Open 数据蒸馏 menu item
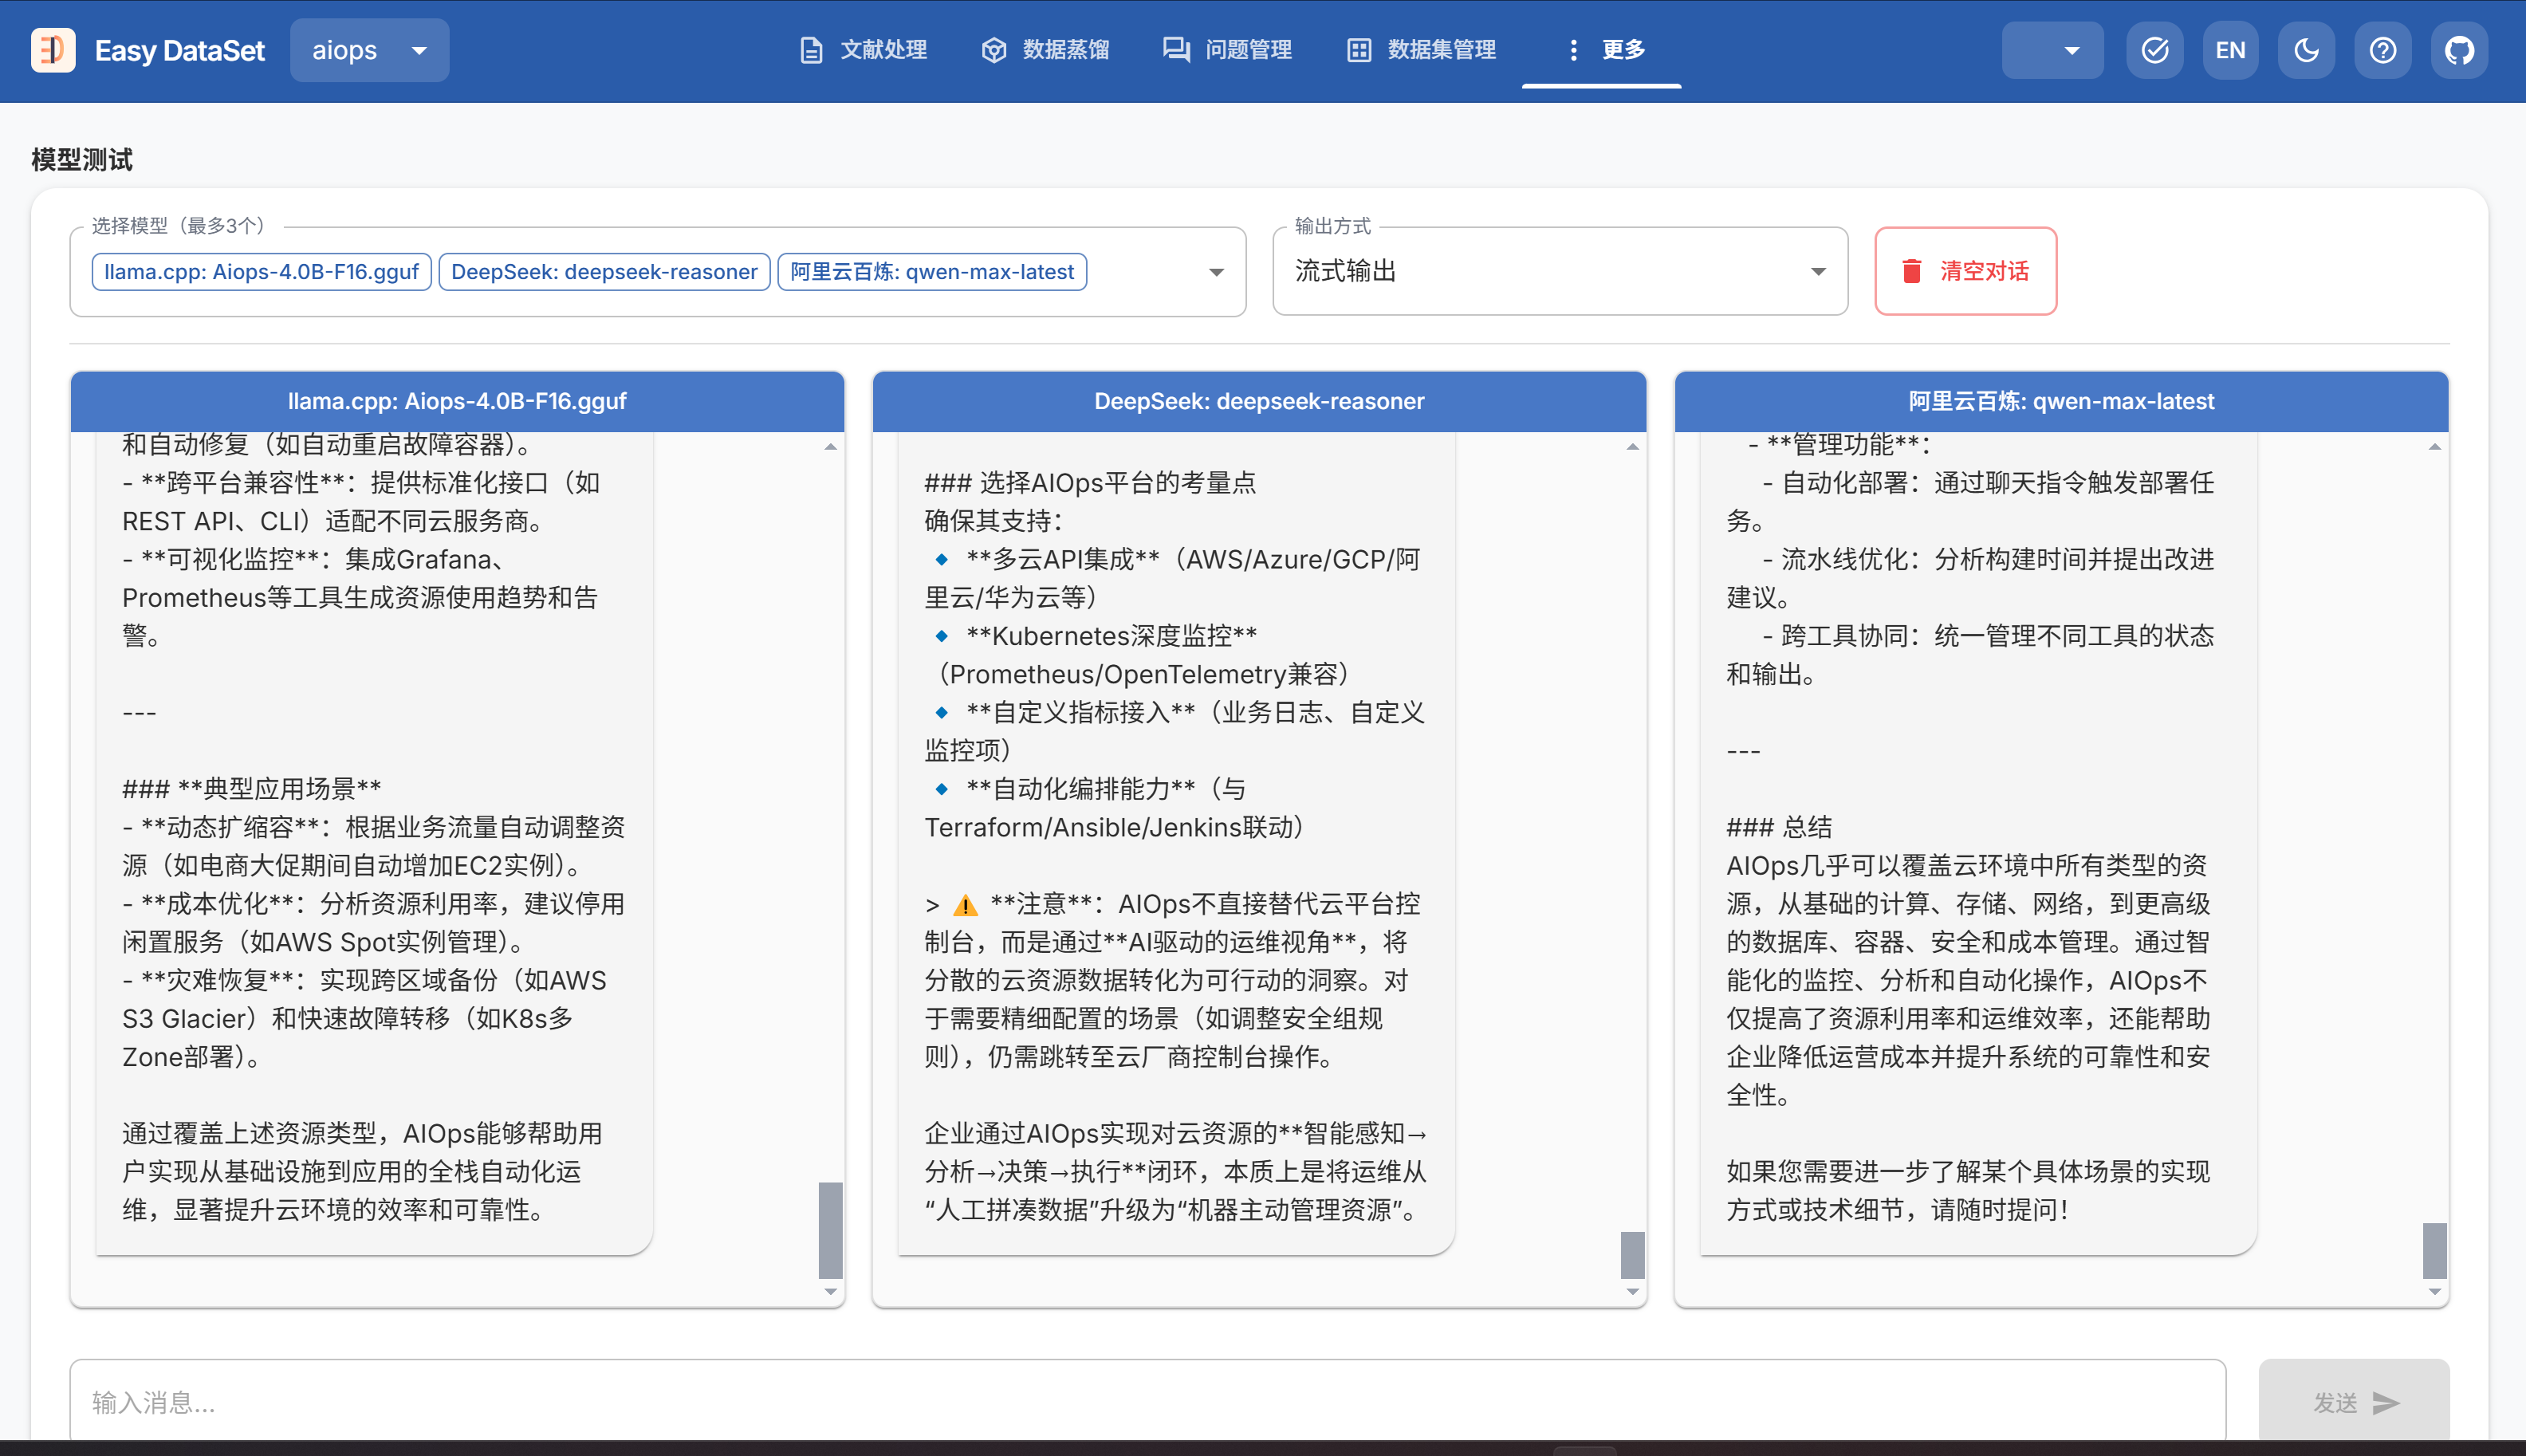Image resolution: width=2526 pixels, height=1456 pixels. click(x=1045, y=50)
